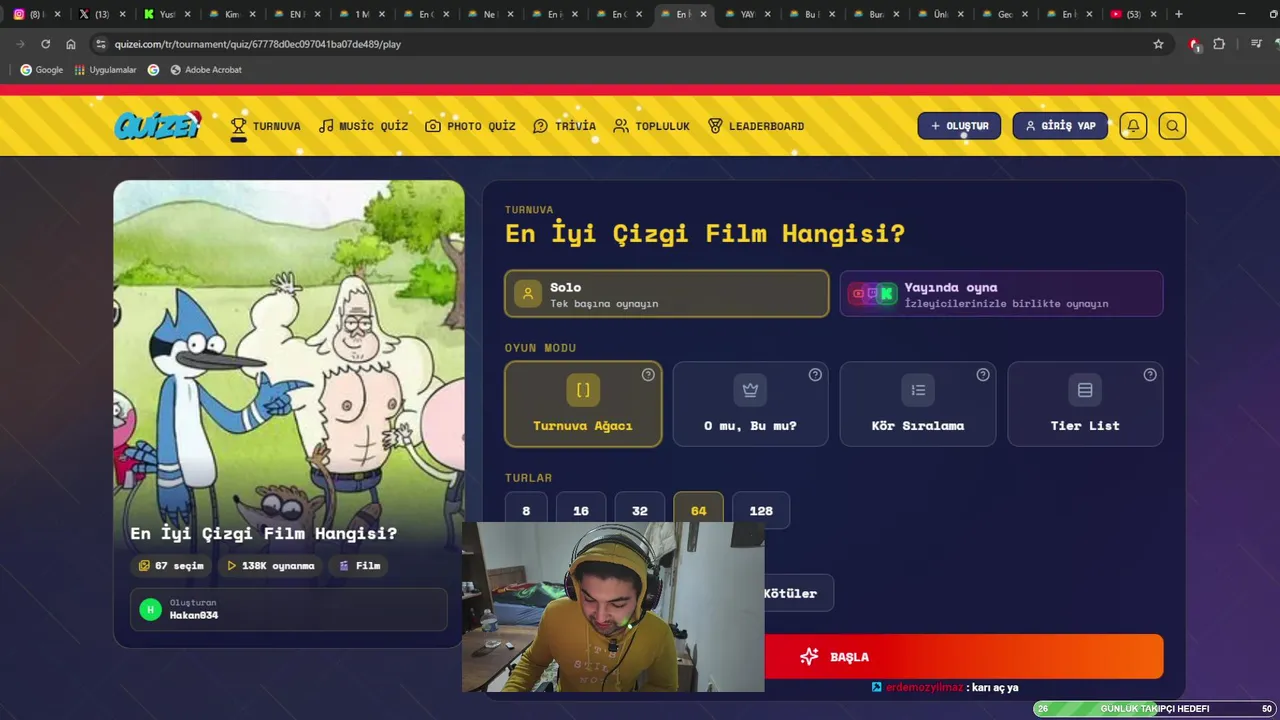Click the Giriş Yap button

pyautogui.click(x=1060, y=126)
